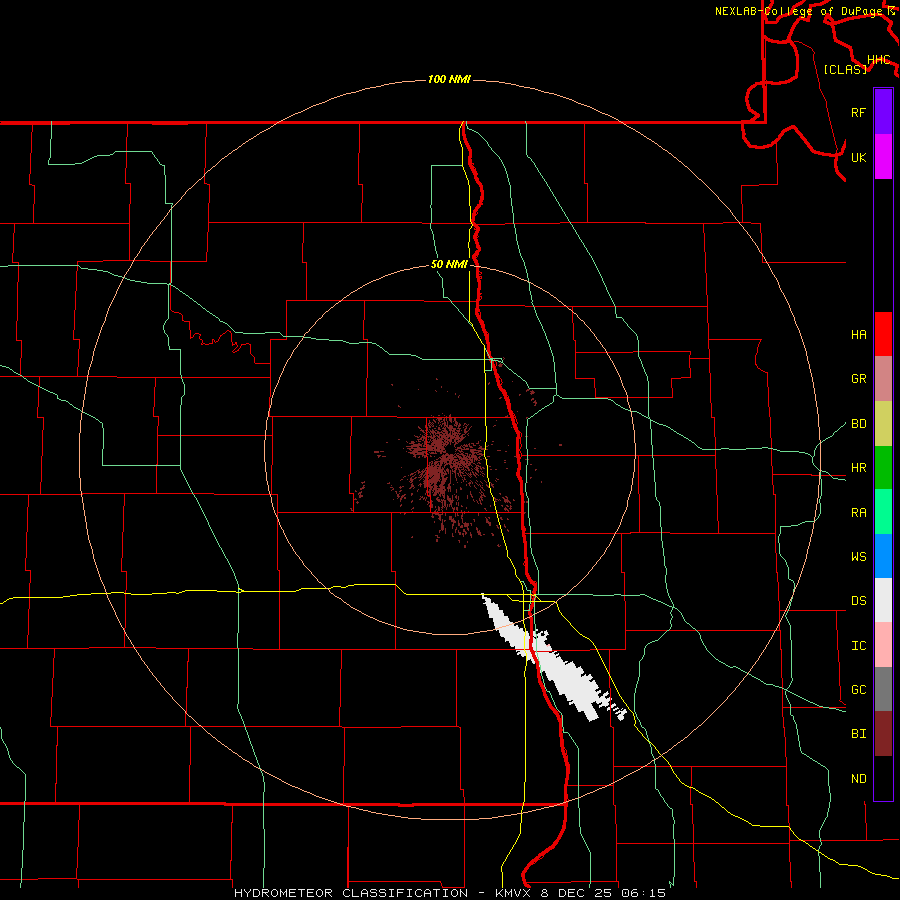Click the "RF" legend label
This screenshot has height=900, width=900.
(x=858, y=112)
